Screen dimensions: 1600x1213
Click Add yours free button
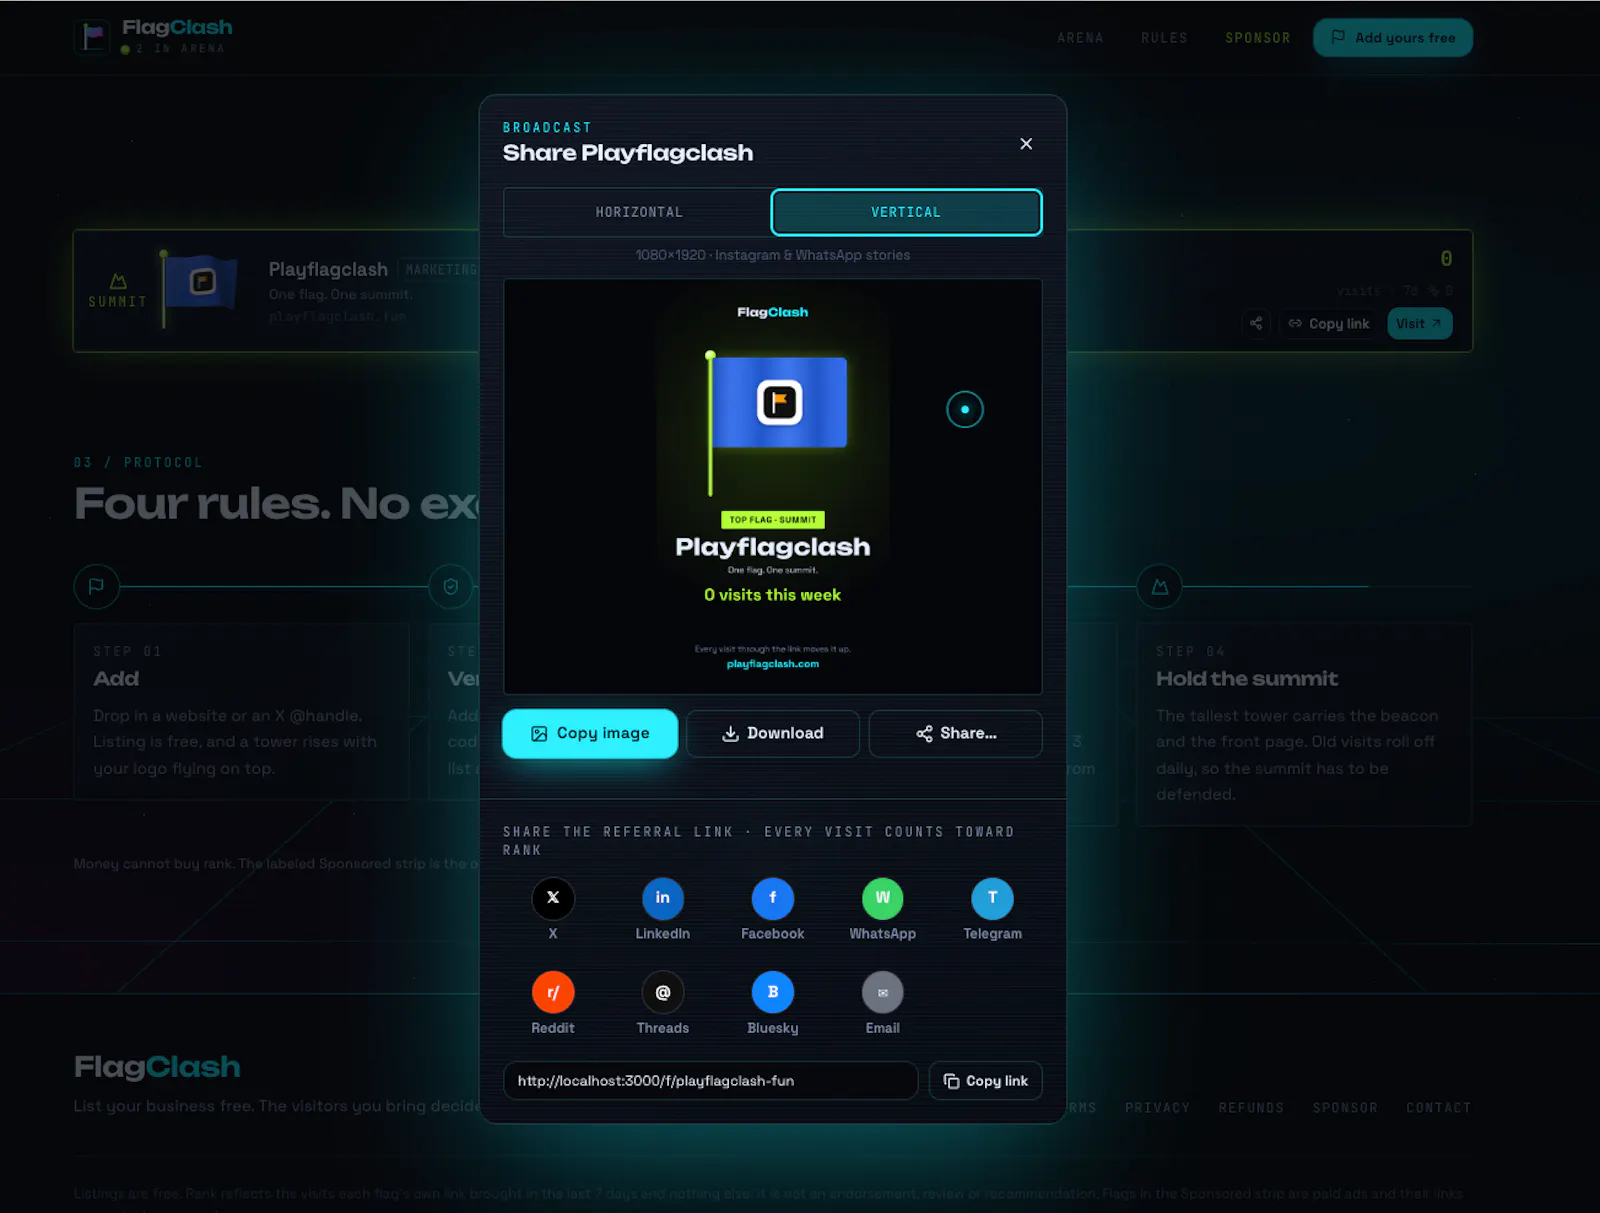coord(1393,38)
